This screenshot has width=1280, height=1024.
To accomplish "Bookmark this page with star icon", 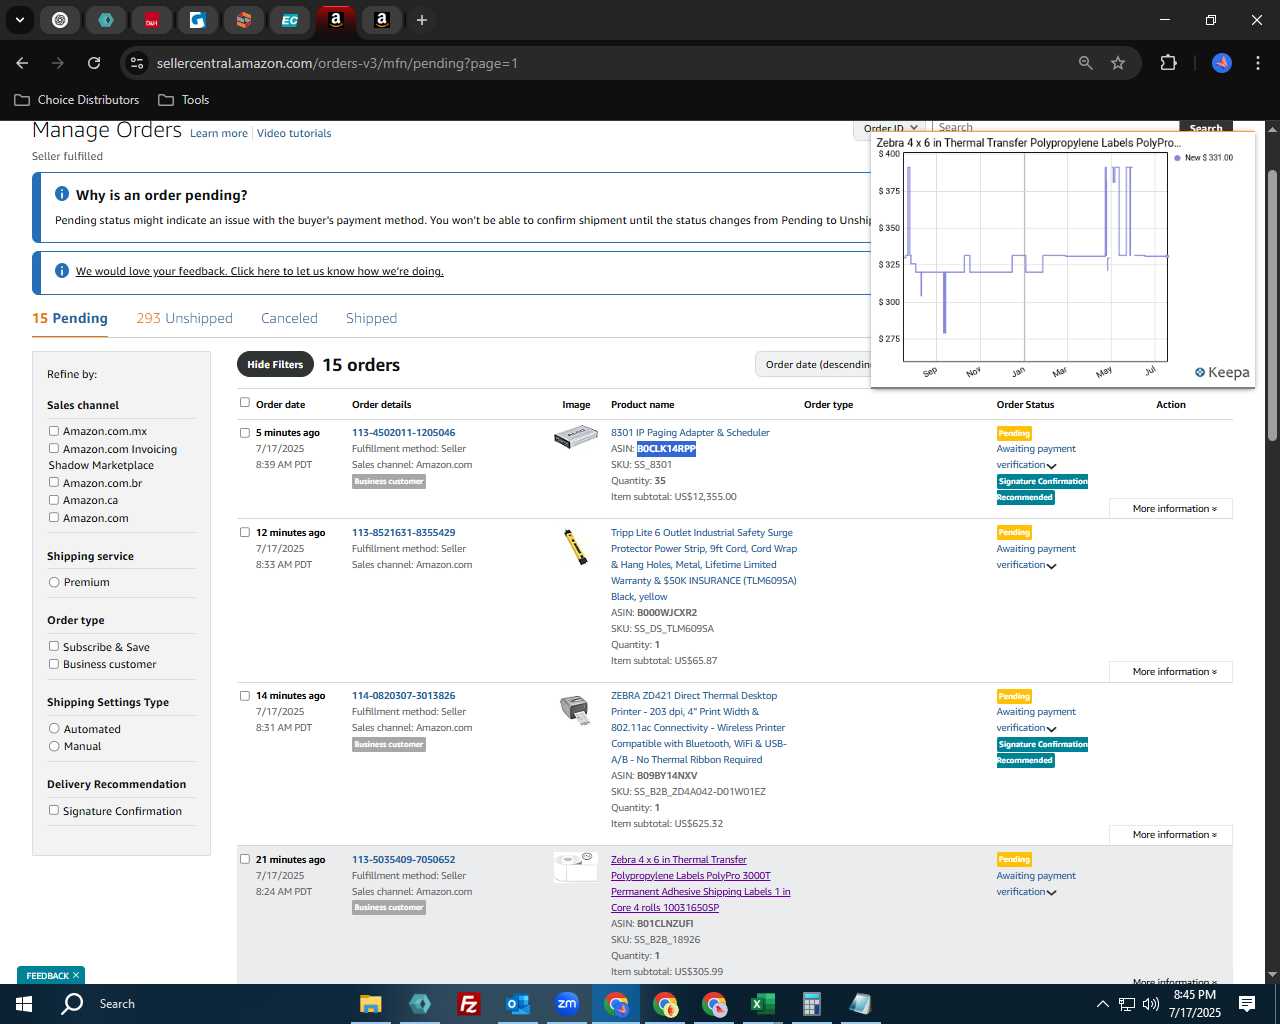I will click(1118, 63).
